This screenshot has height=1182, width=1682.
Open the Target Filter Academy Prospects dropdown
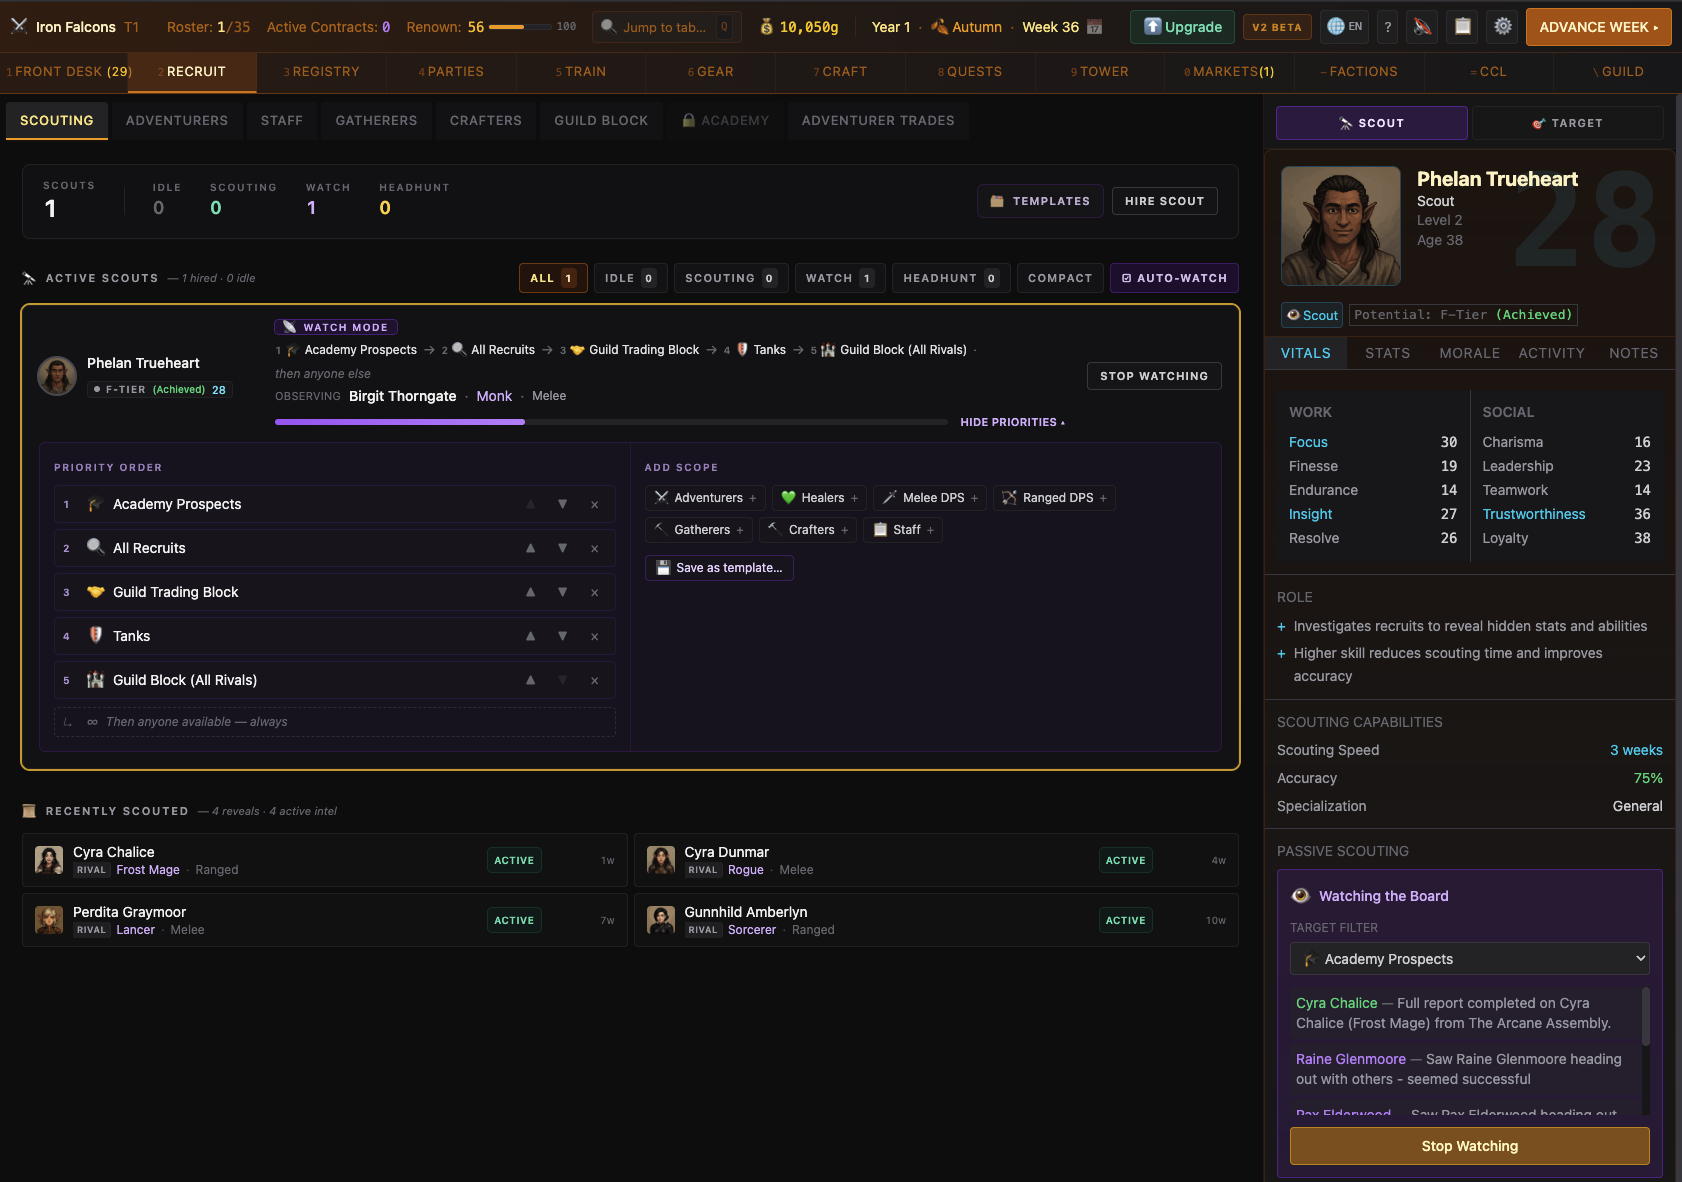1470,959
